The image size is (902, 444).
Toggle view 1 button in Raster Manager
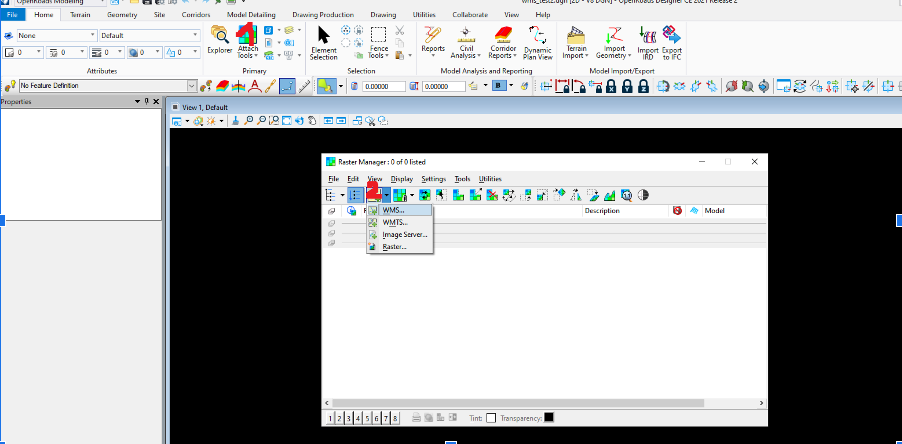point(330,418)
